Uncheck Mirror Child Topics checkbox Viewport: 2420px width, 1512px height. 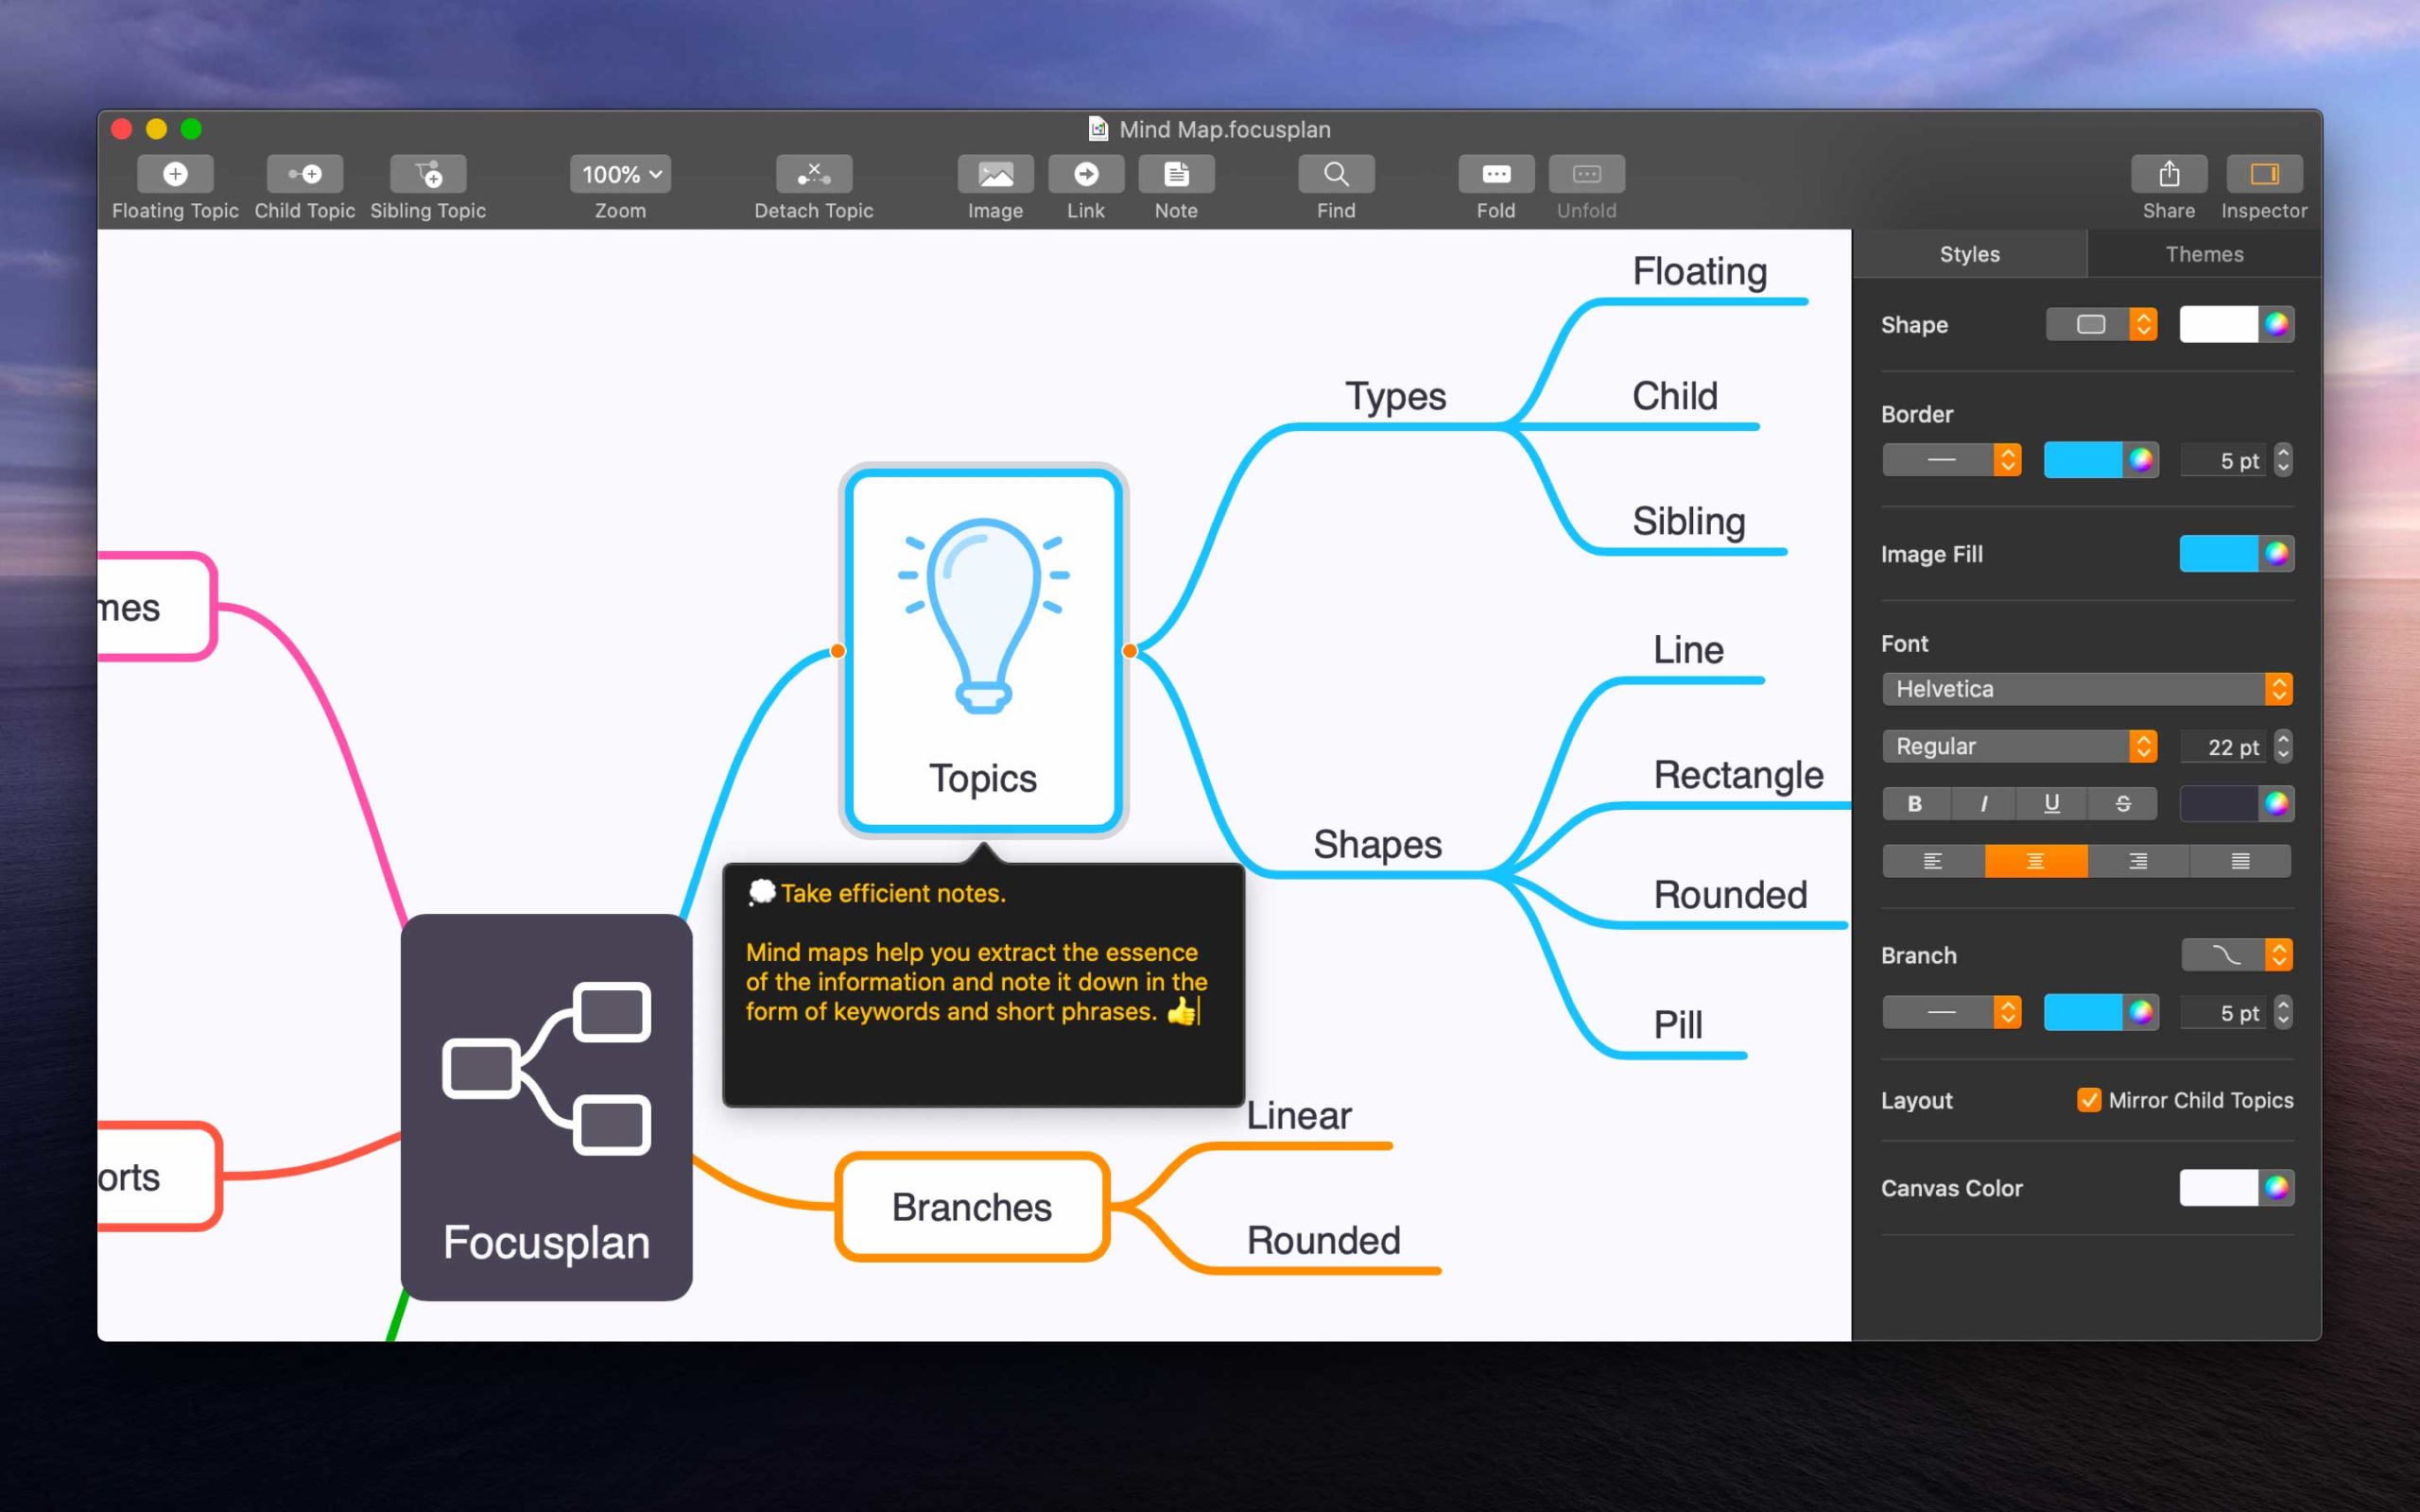(2088, 1100)
